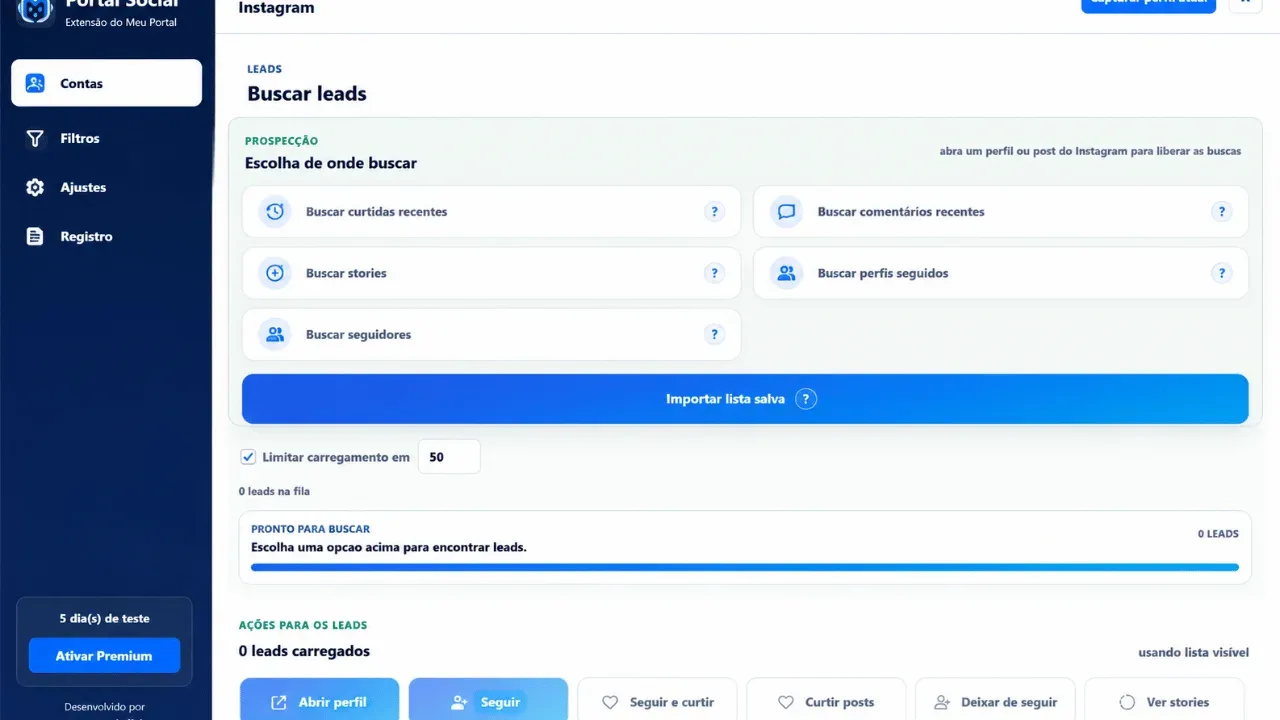
Task: Open help icon for Buscar curtidas recentes
Action: (714, 212)
